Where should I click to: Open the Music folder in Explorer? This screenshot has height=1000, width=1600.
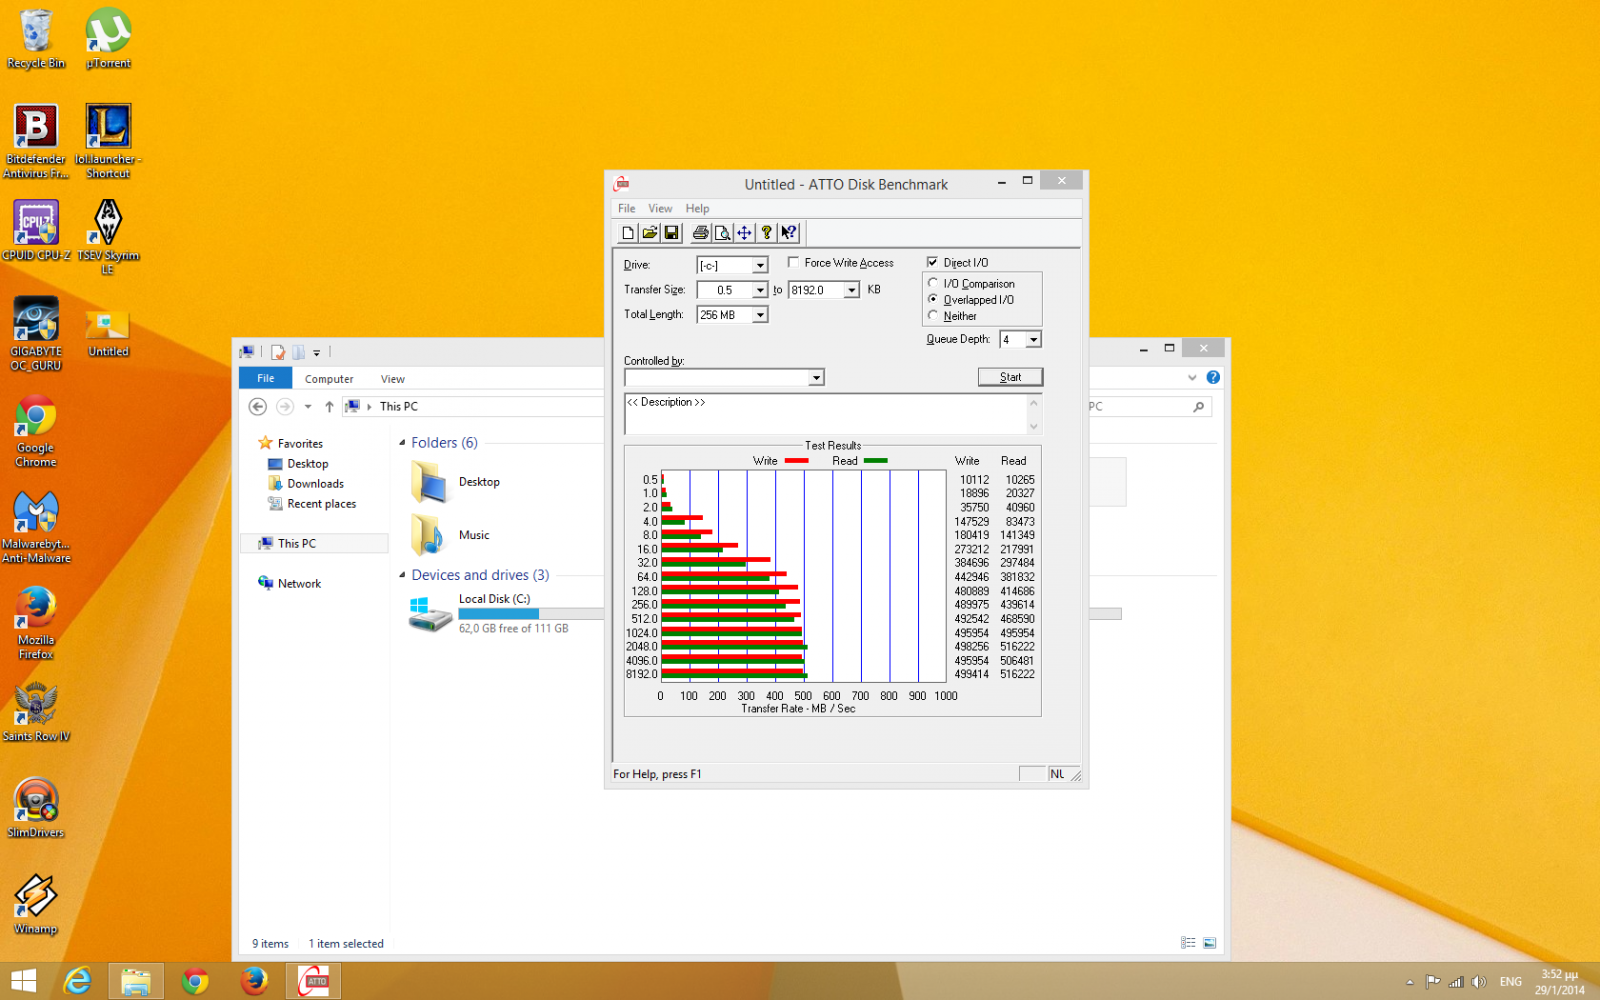point(450,535)
